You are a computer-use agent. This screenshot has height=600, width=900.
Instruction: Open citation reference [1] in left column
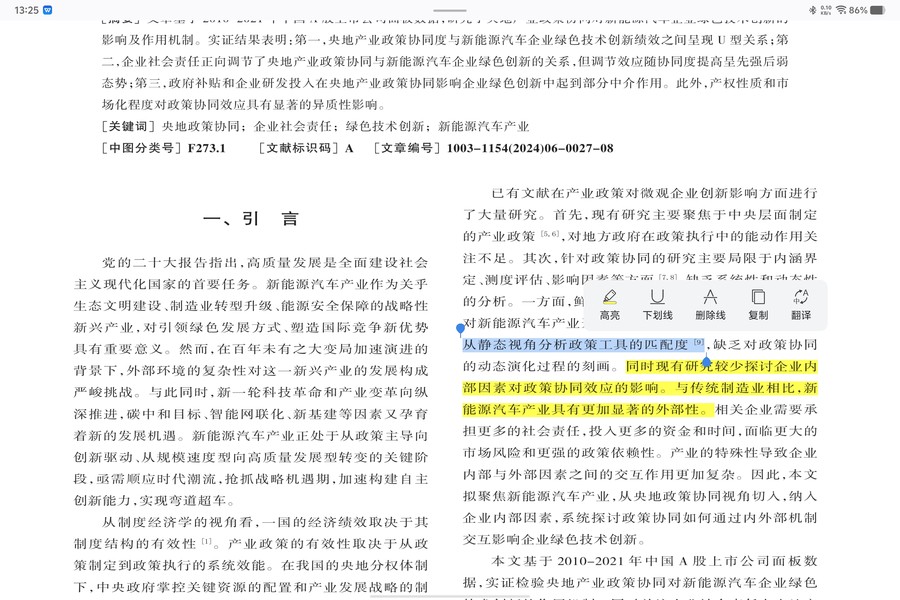(207, 541)
